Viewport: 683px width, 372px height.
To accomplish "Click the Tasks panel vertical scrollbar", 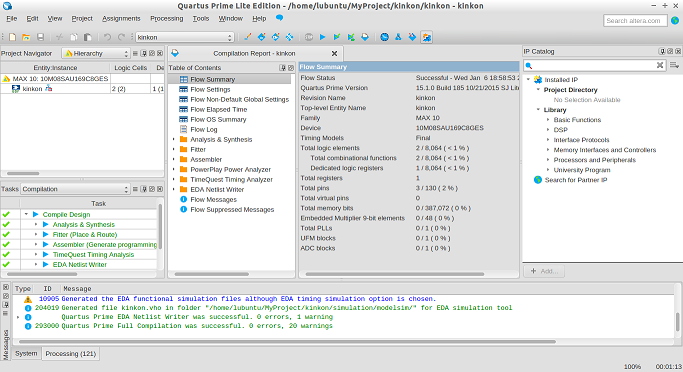I will click(160, 227).
